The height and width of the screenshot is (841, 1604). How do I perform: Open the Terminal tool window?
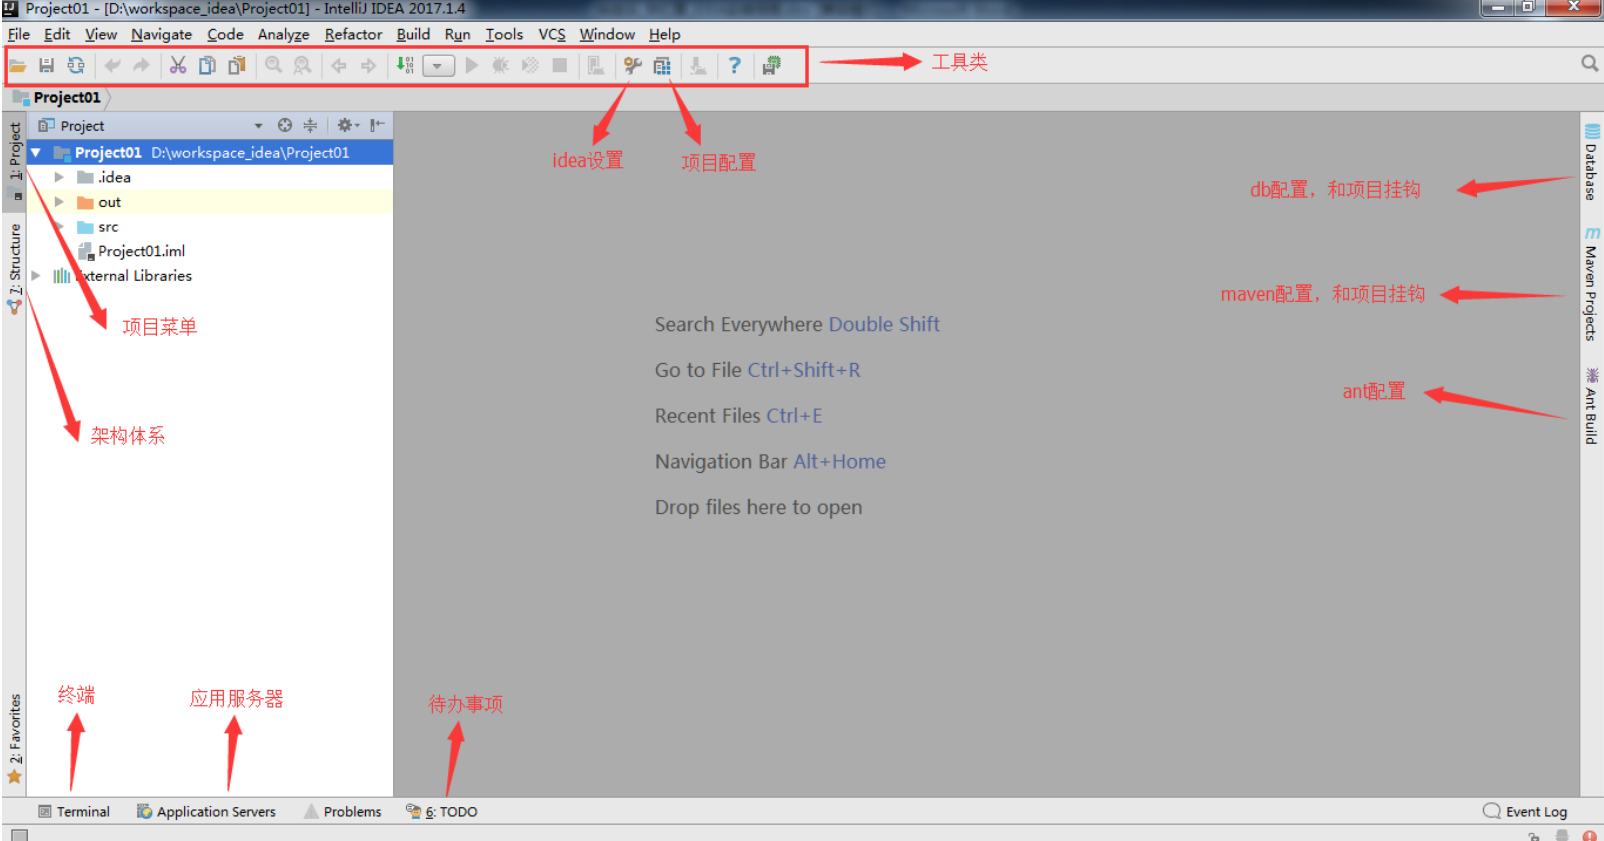(x=74, y=811)
